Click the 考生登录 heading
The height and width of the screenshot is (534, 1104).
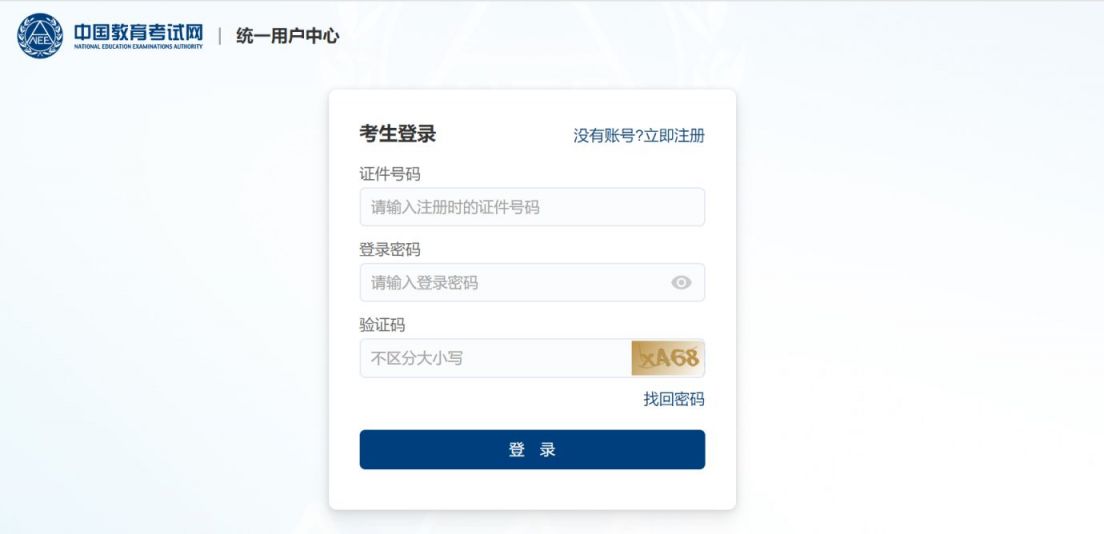398,134
